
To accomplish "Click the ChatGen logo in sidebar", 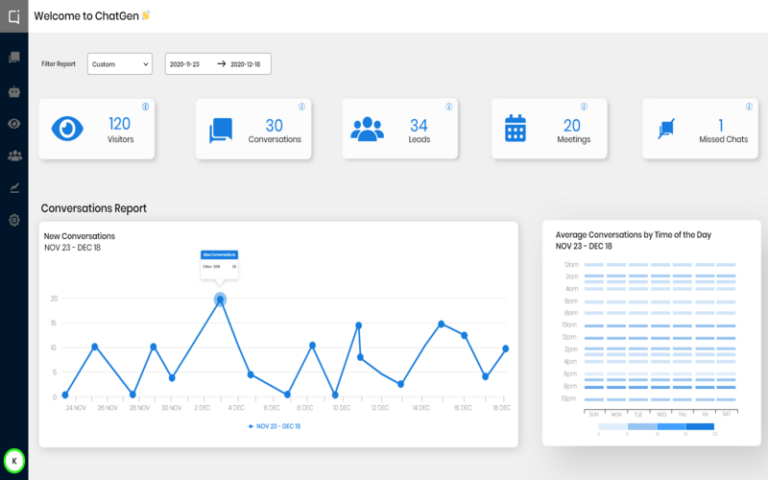I will 14,16.
